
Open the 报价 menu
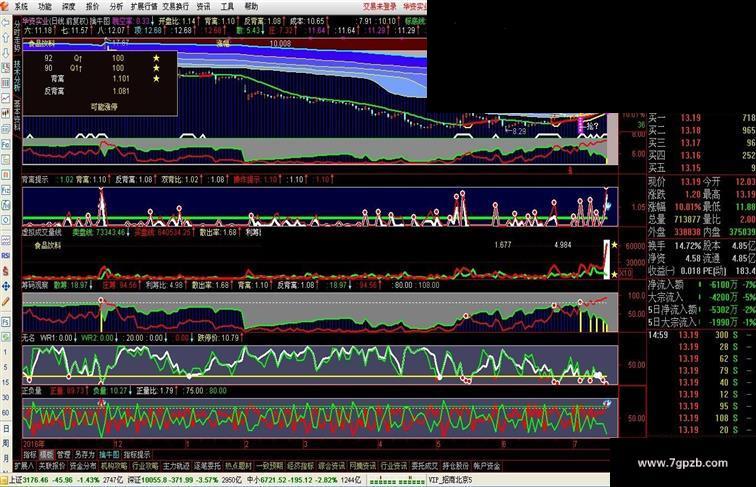point(92,7)
